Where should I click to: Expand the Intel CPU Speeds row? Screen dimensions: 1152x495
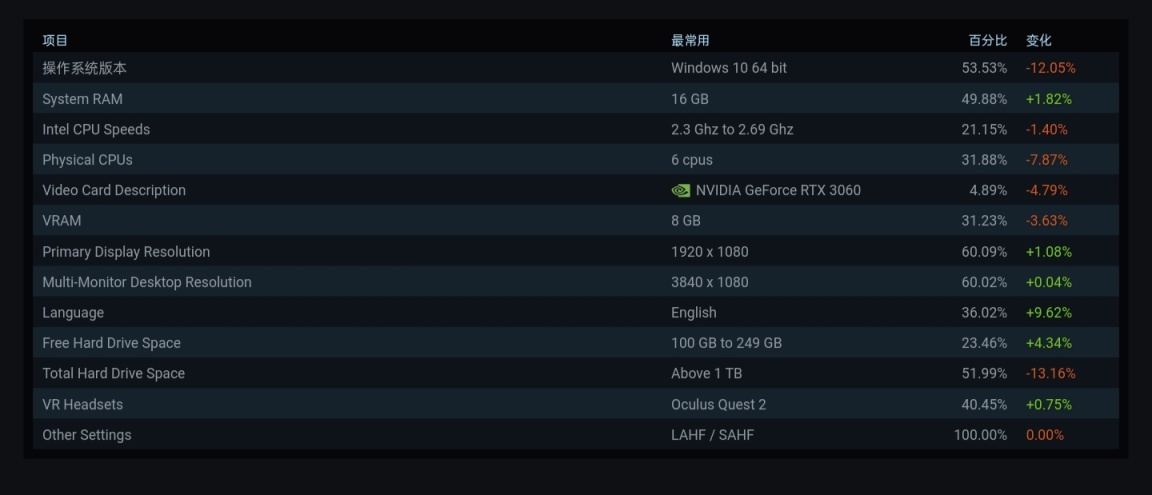point(576,129)
